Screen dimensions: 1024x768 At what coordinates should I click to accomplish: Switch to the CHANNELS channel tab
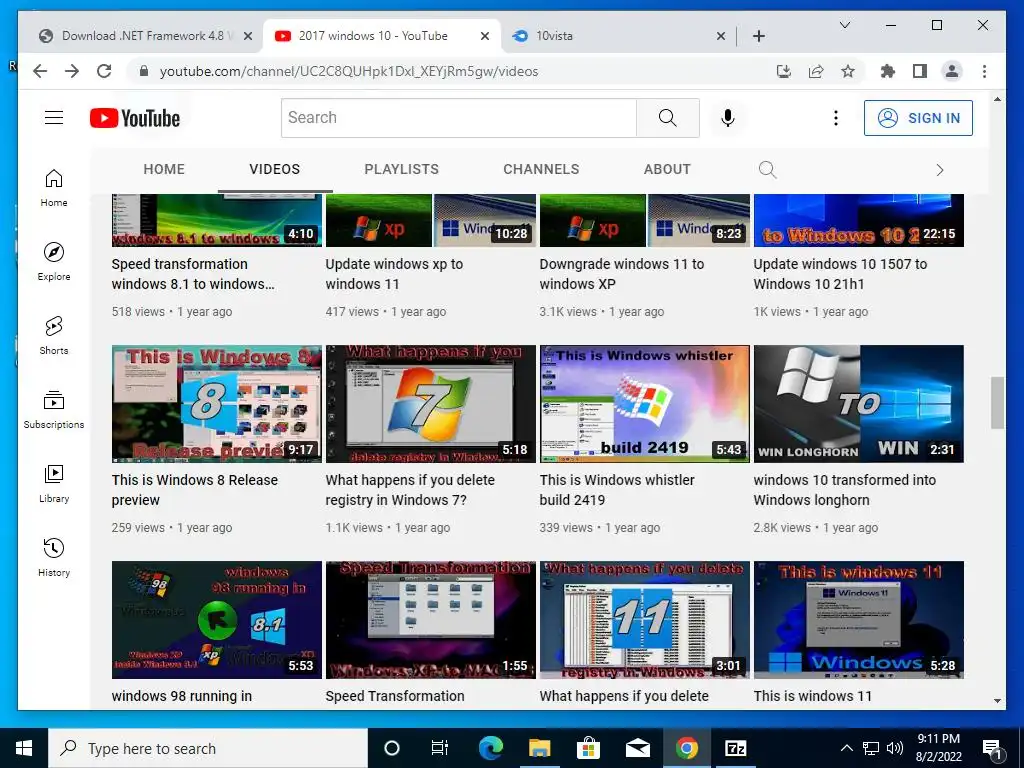541,169
